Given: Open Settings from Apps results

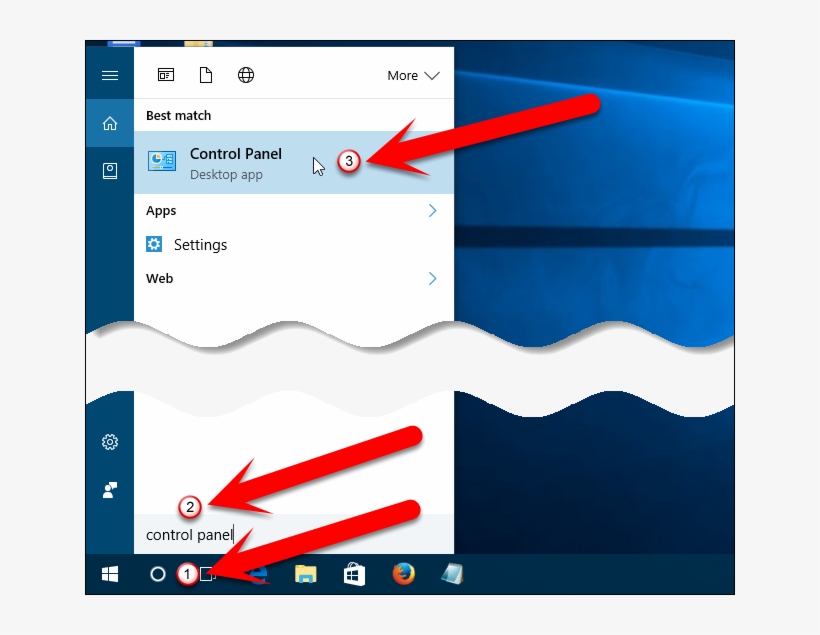Looking at the screenshot, I should (200, 245).
